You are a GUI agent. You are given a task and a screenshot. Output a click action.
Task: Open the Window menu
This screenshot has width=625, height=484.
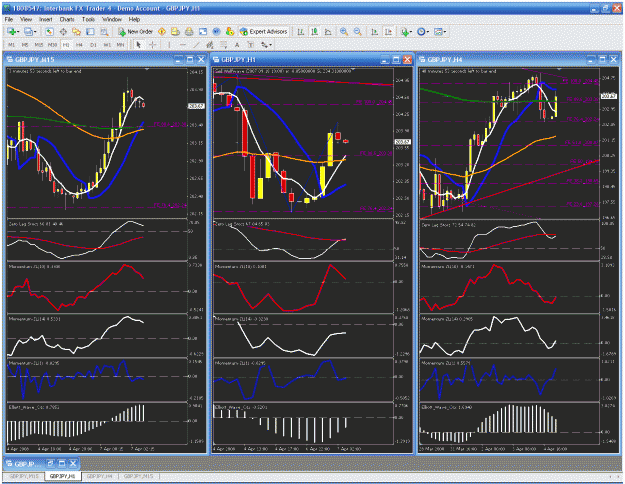pyautogui.click(x=112, y=19)
